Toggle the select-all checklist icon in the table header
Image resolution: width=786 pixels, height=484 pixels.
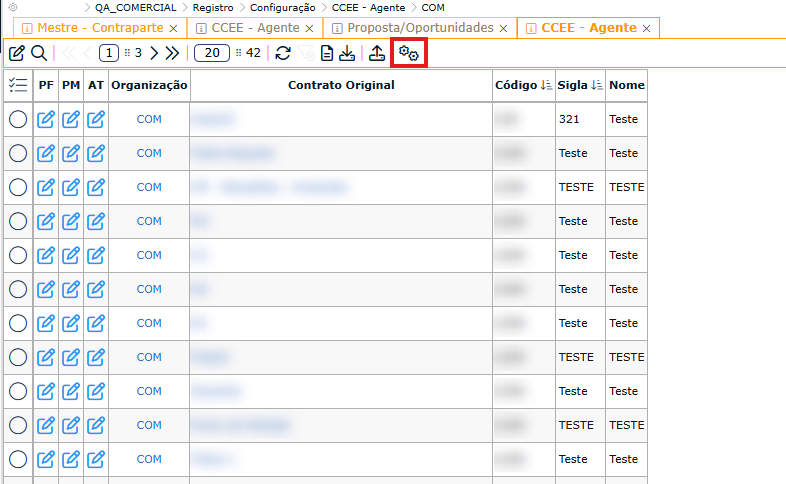[x=18, y=86]
